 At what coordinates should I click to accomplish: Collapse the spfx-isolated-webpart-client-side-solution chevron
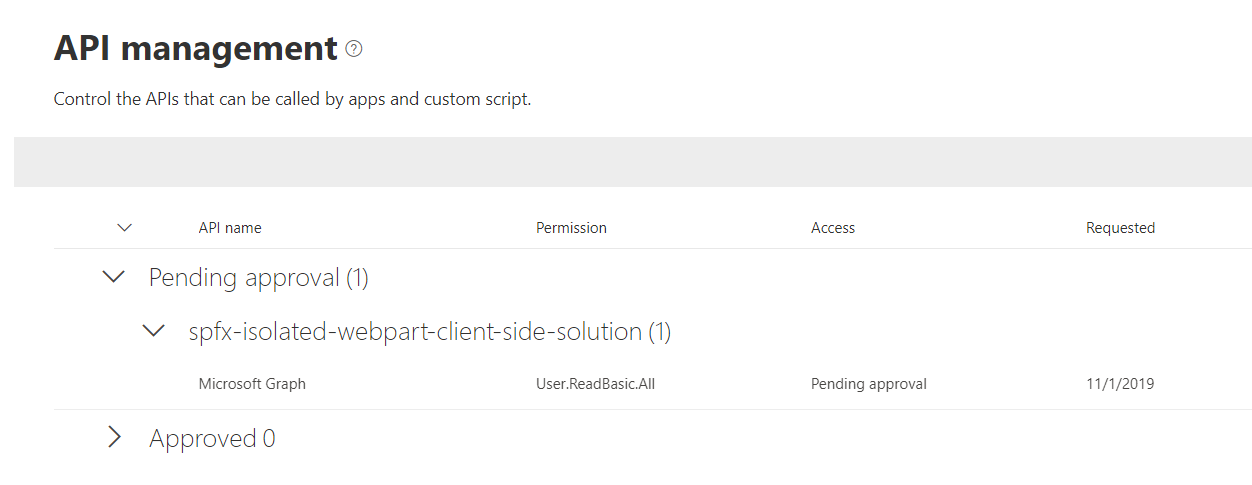pyautogui.click(x=154, y=330)
